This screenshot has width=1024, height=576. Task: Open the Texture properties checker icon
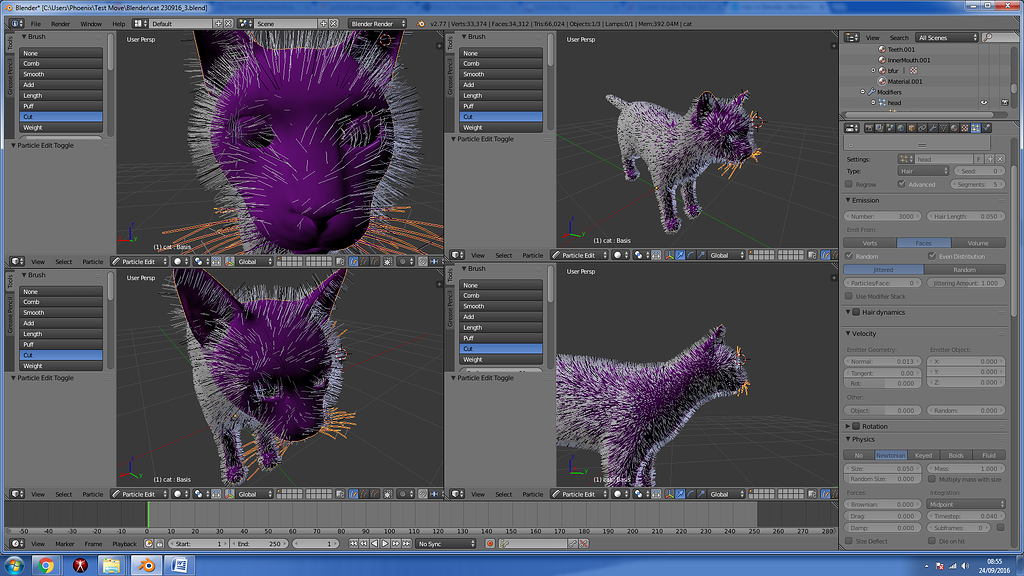pos(965,128)
